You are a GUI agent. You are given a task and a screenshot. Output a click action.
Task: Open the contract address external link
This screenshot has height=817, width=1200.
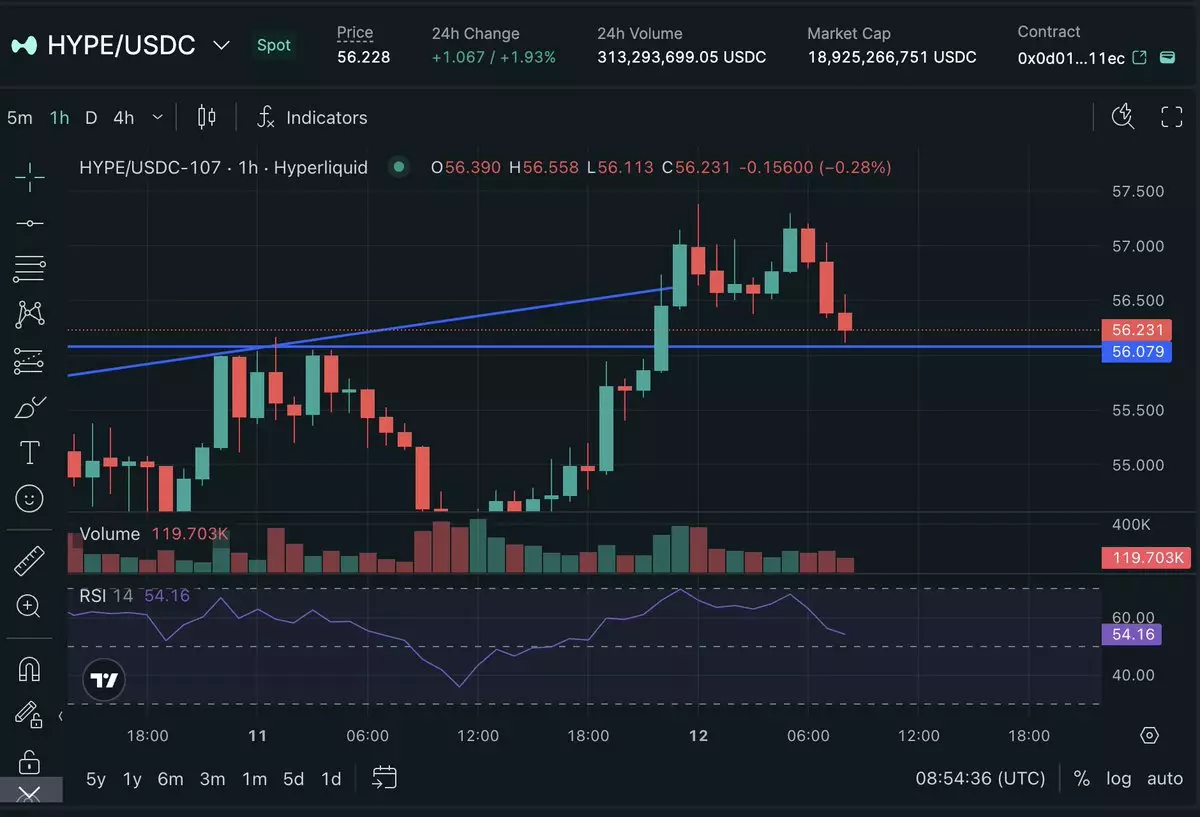(1139, 58)
